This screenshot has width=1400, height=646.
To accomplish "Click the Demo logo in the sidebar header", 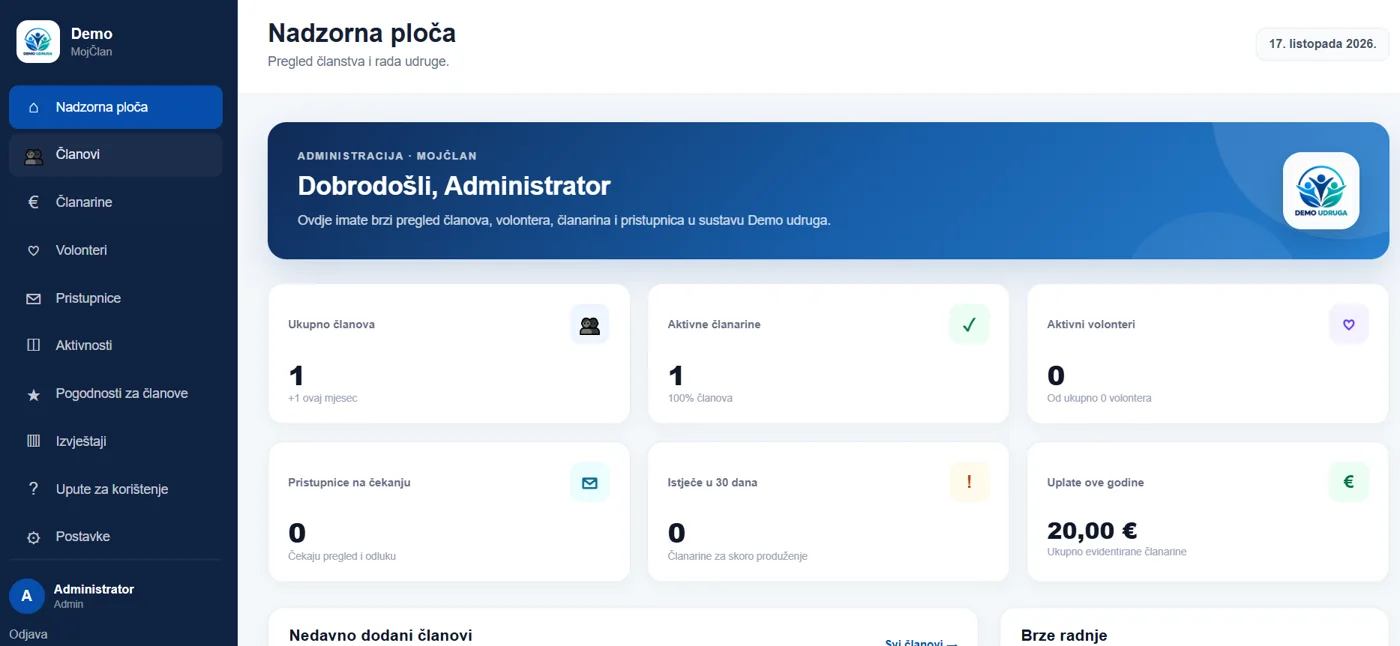I will tap(38, 41).
